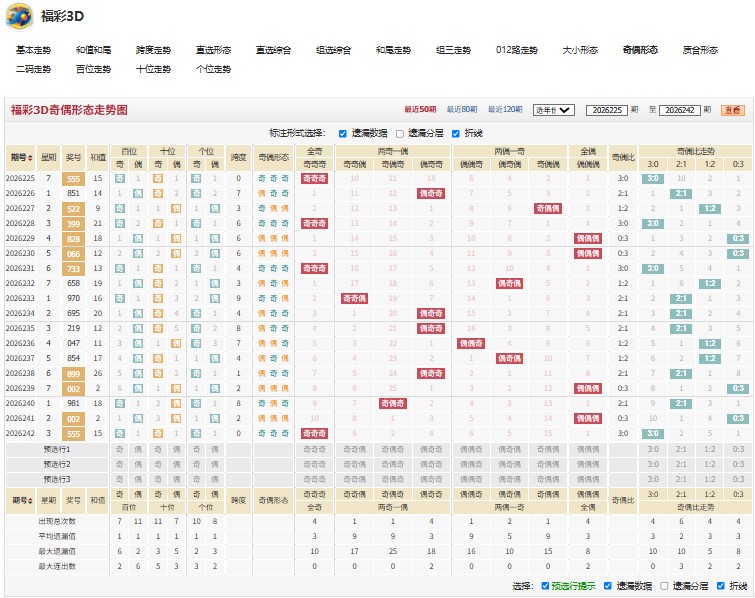Select 0:3 in the 预选行2 row

pyautogui.click(x=738, y=464)
